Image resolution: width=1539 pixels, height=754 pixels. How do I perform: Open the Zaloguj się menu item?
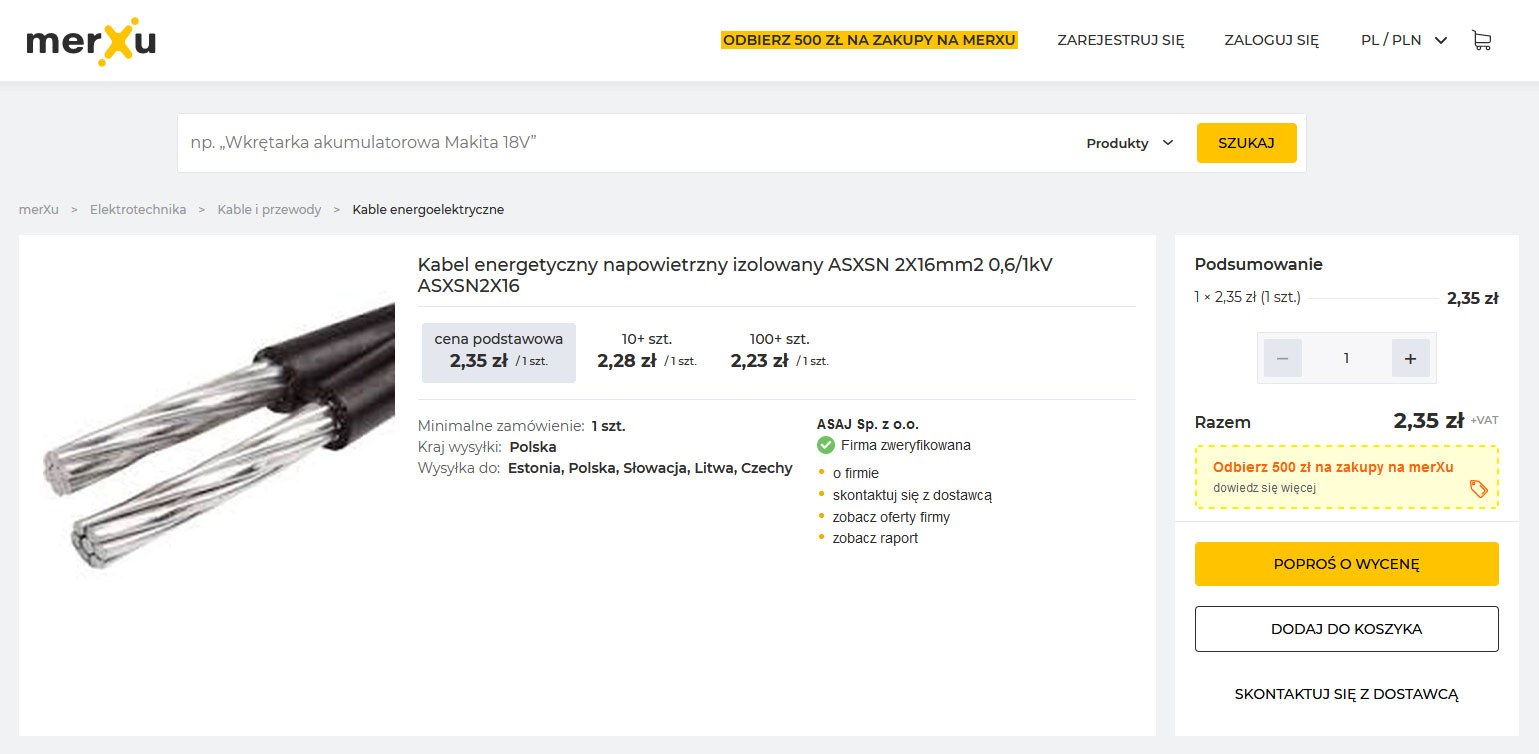click(x=1271, y=41)
